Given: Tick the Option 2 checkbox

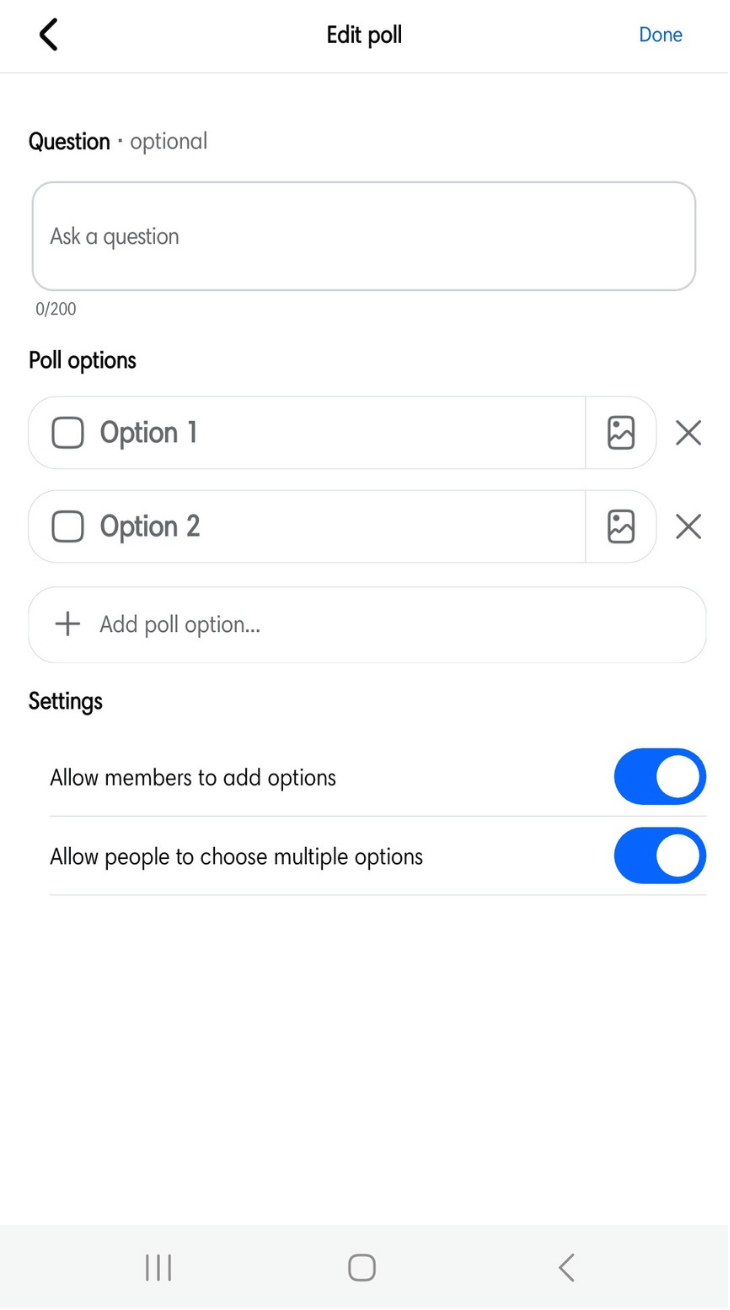Looking at the screenshot, I should [67, 527].
